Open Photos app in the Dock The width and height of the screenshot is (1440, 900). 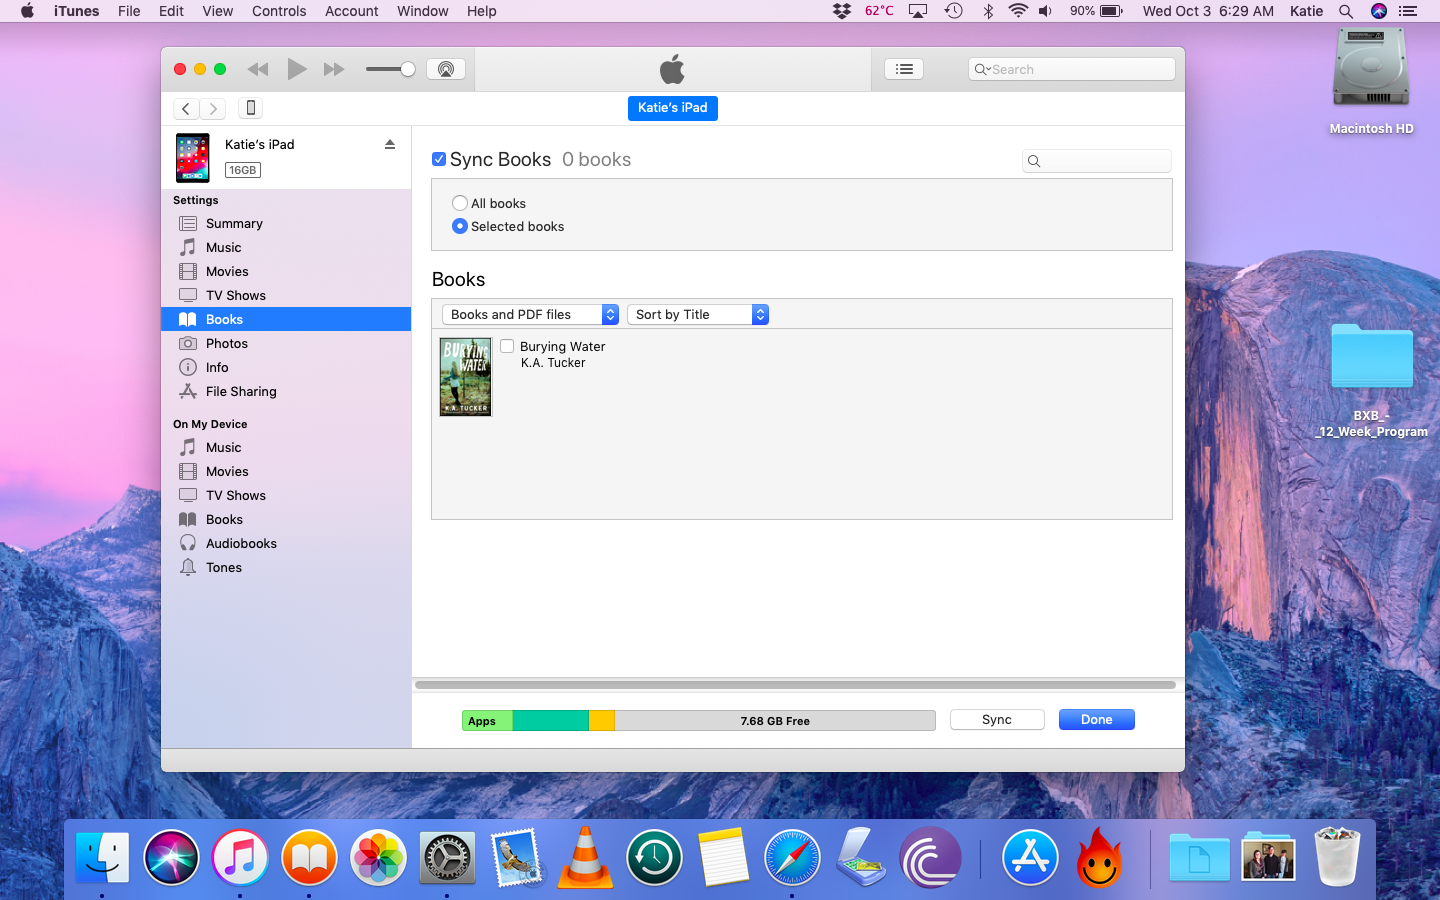coord(378,858)
